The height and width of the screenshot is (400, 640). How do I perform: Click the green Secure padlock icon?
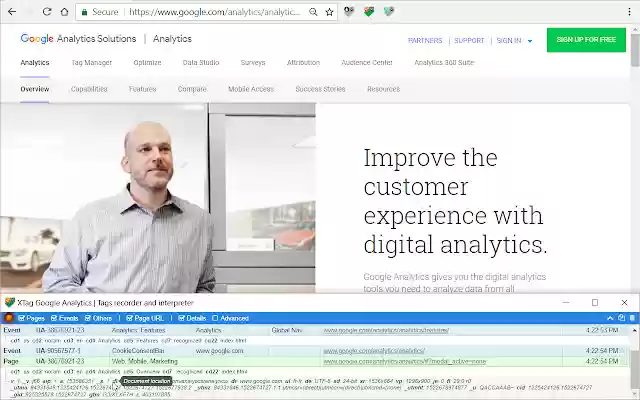pos(84,12)
